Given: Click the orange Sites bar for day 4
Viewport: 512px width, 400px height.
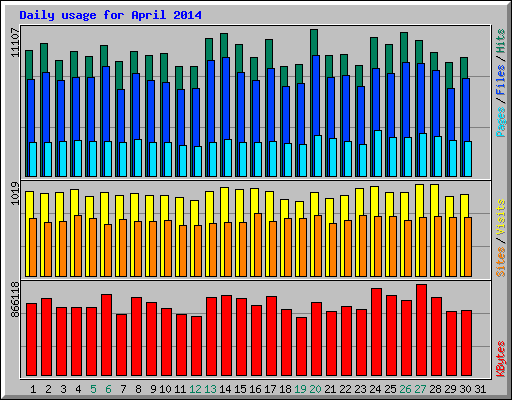Looking at the screenshot, I should (78, 246).
